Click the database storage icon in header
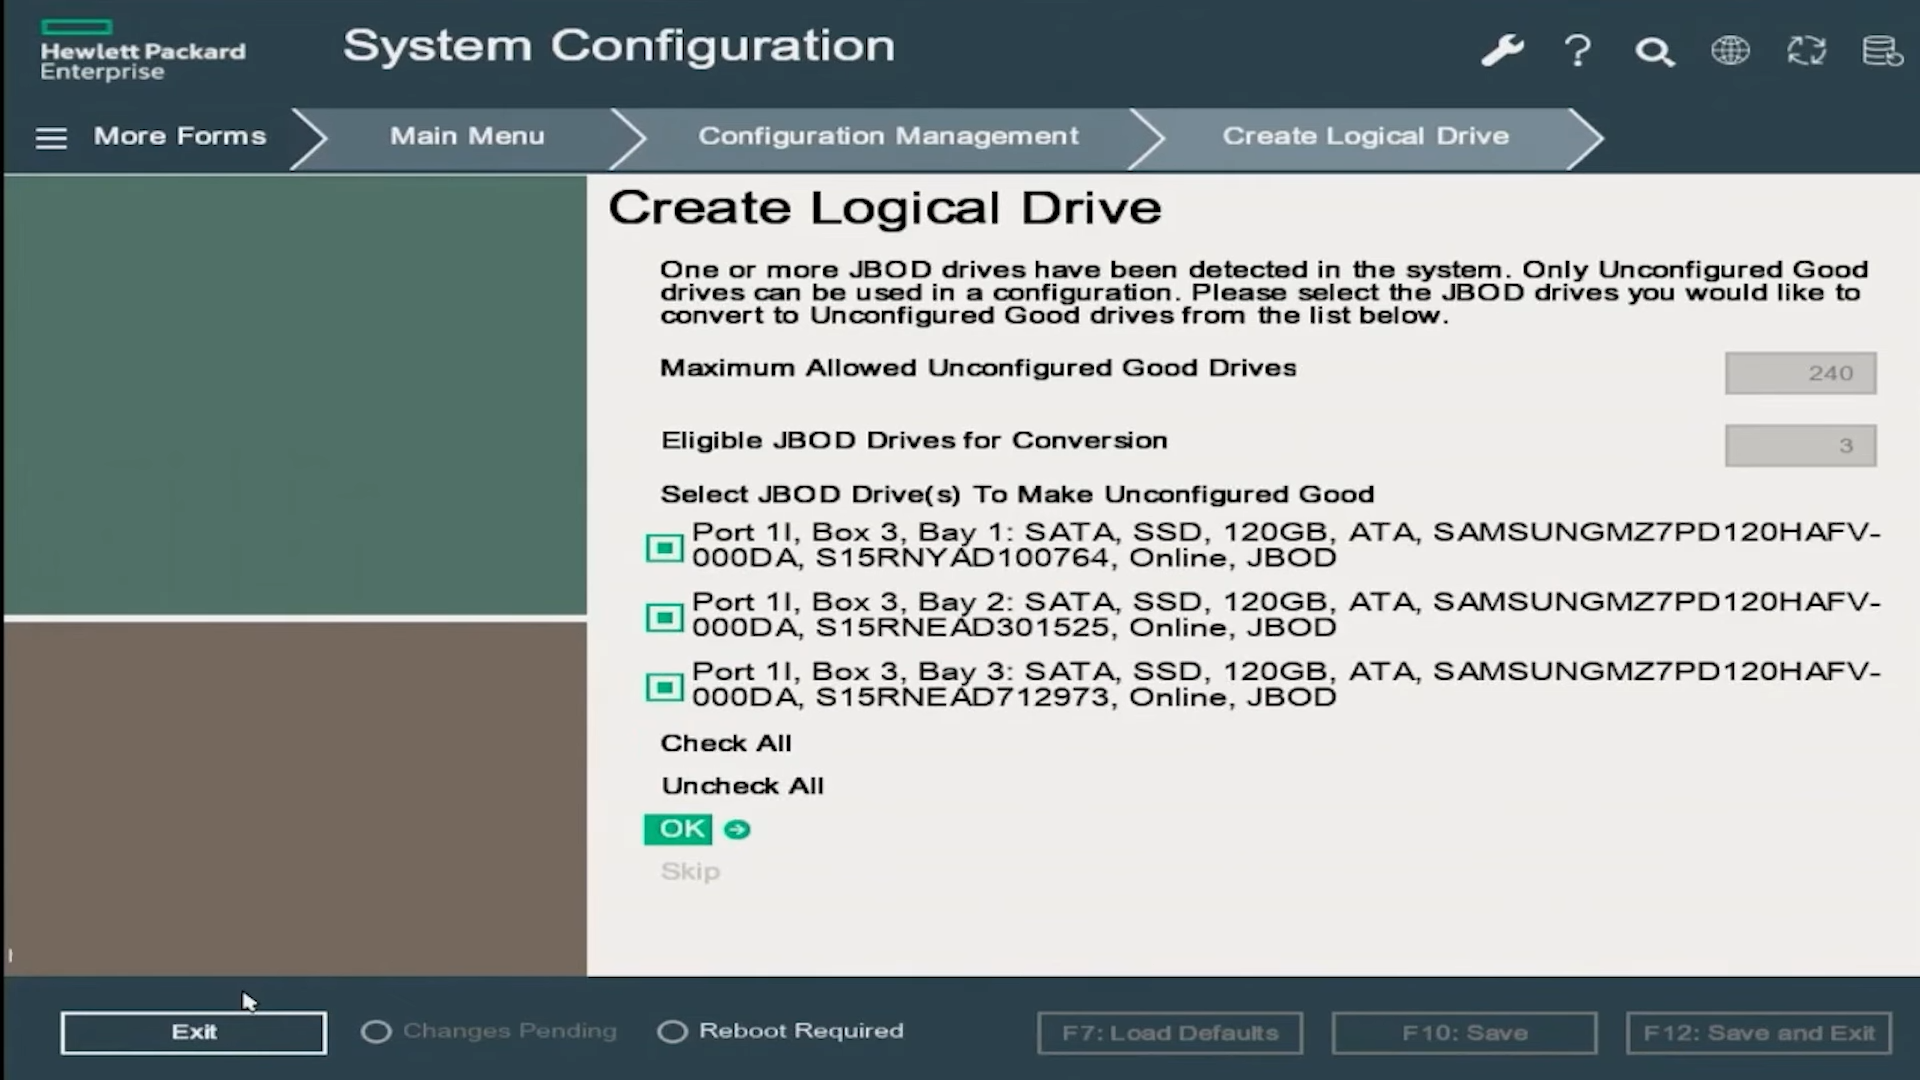Screen dimensions: 1920x1080 coord(1882,50)
